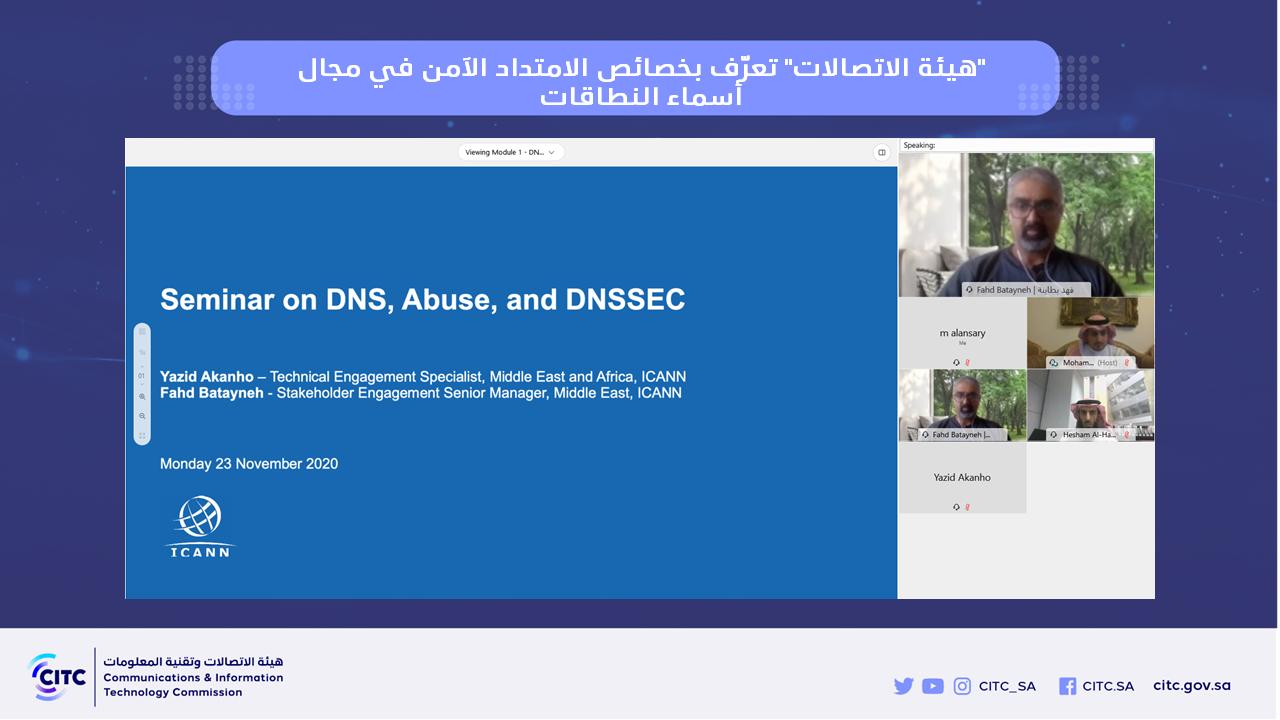This screenshot has width=1280, height=720.
Task: Click the CITC_SA handle
Action: pyautogui.click(x=1007, y=686)
